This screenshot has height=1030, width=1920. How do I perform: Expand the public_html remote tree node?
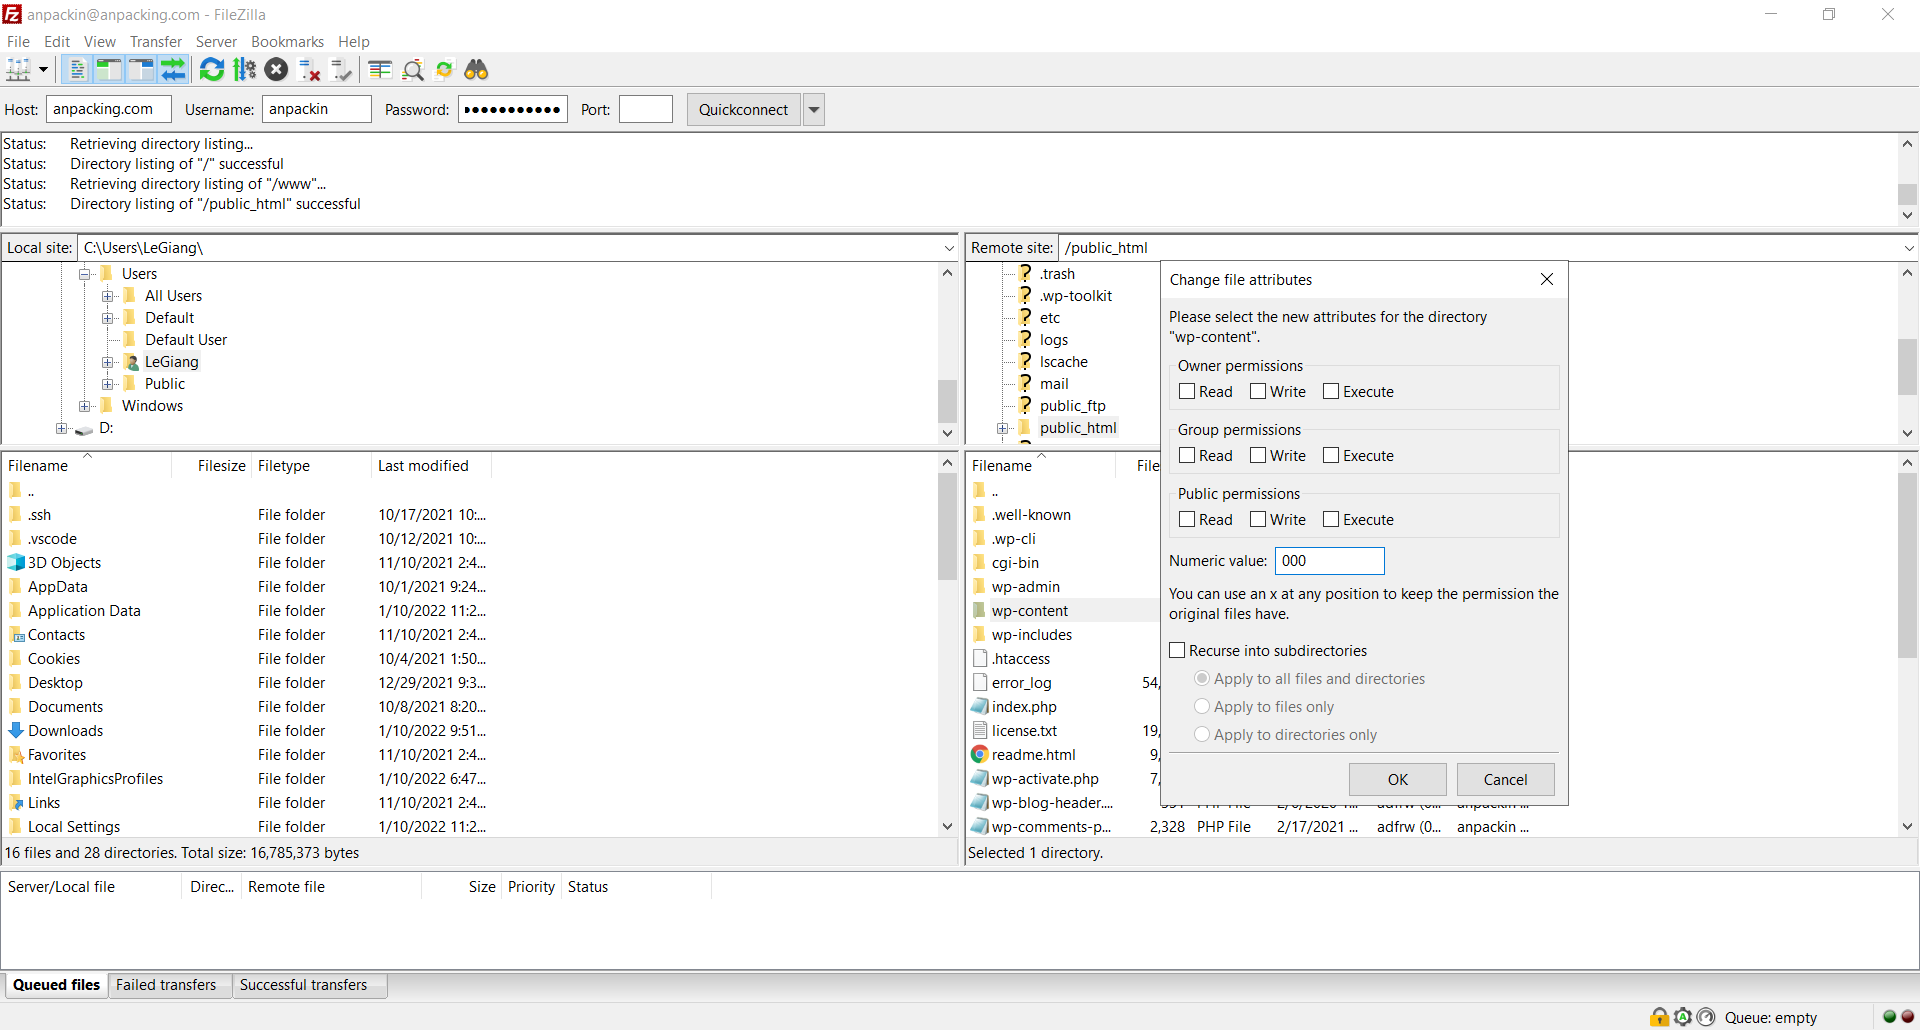click(1002, 428)
